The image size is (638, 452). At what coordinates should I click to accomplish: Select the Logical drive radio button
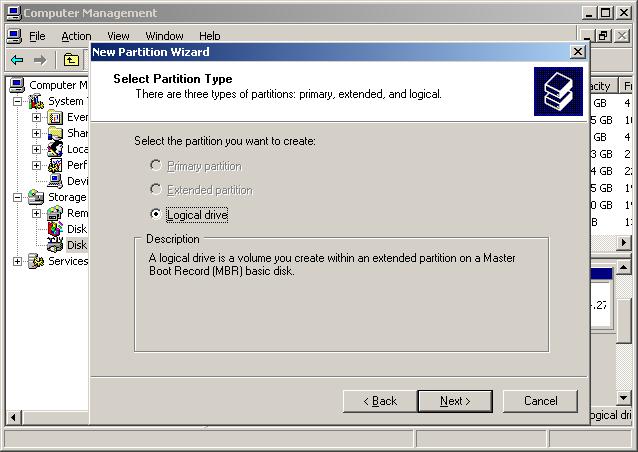click(155, 214)
